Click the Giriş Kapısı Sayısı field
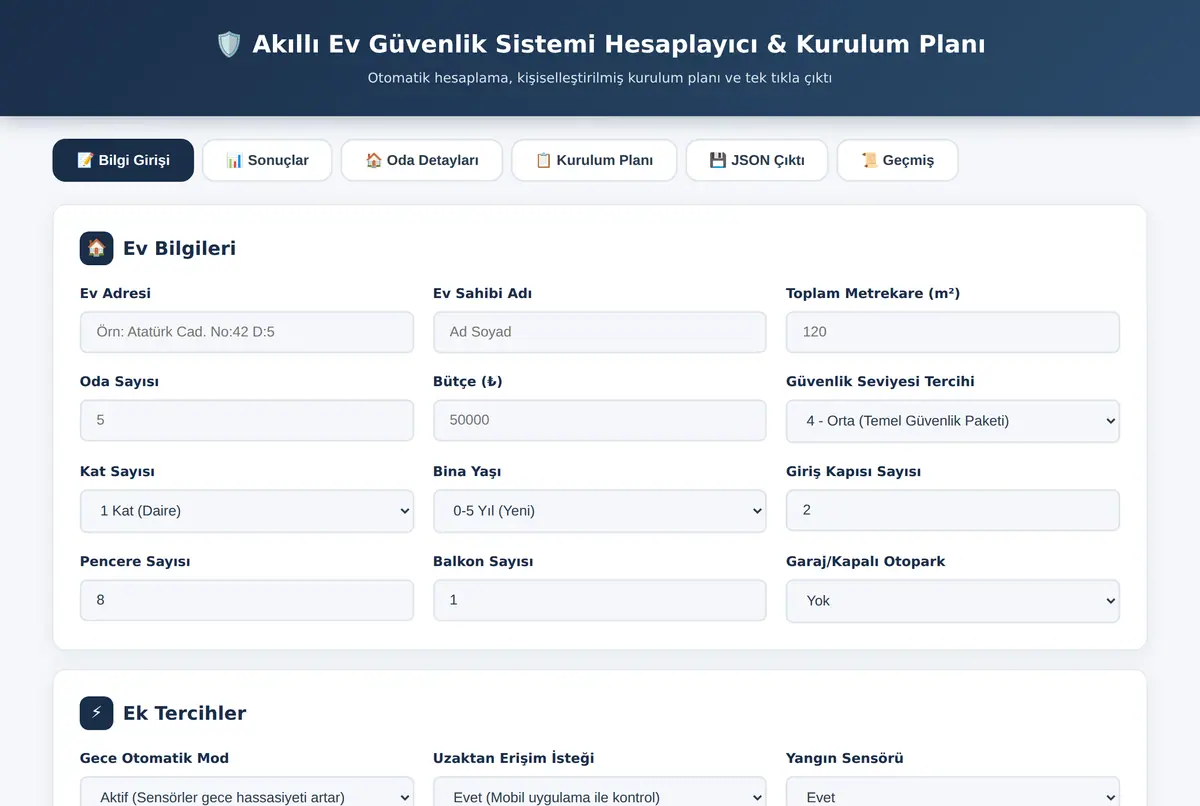Viewport: 1200px width, 806px height. click(953, 510)
